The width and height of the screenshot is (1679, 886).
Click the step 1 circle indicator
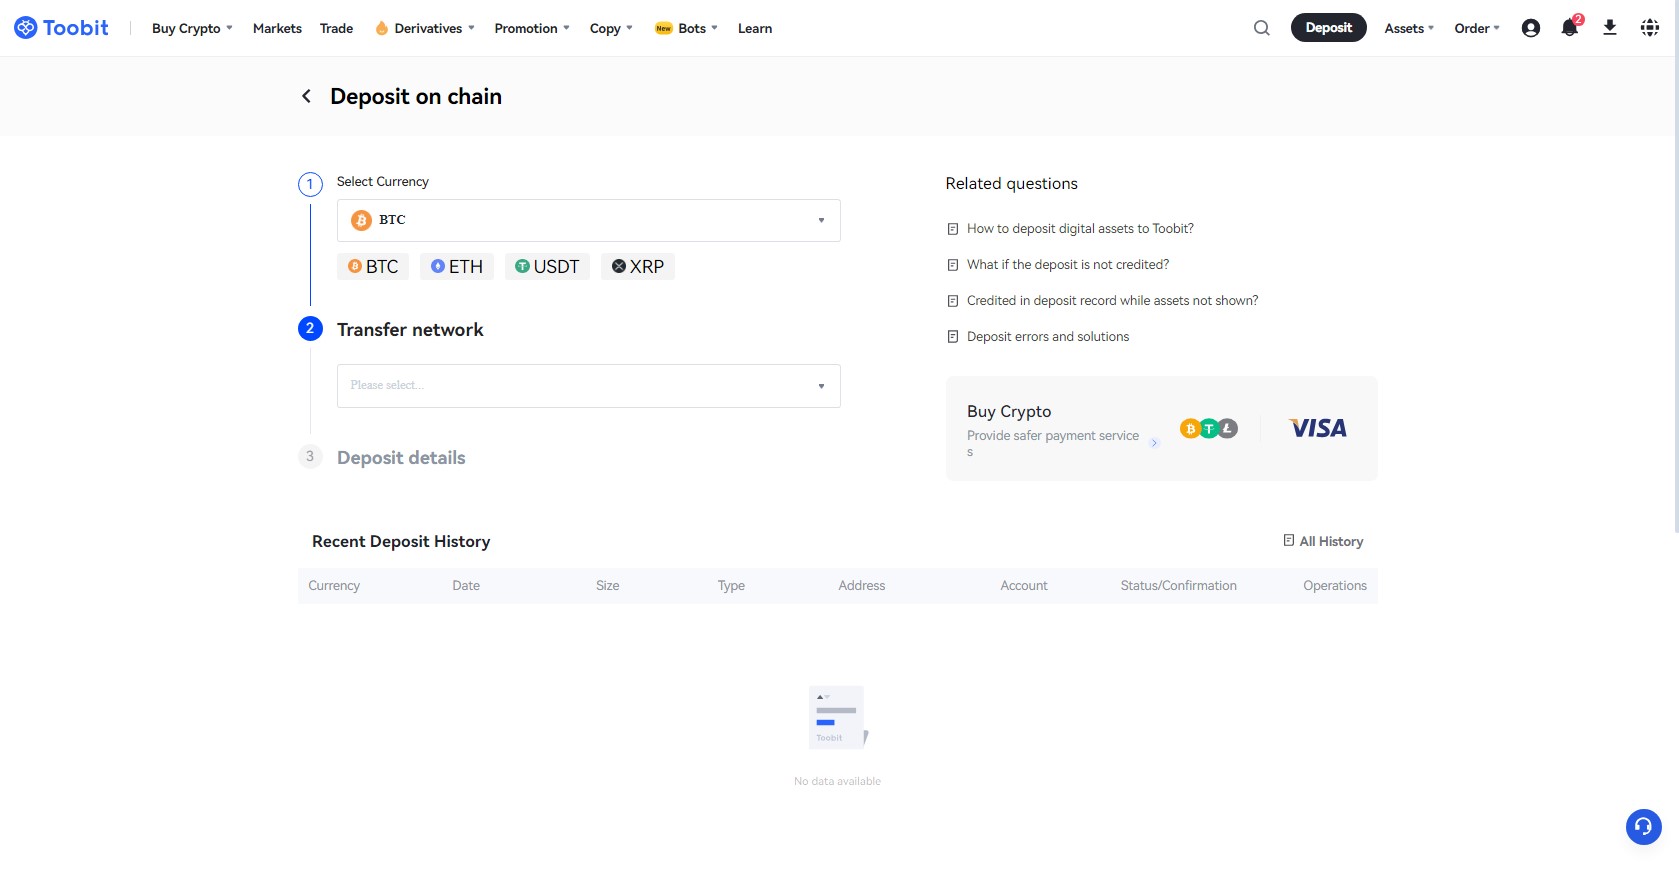pos(310,184)
